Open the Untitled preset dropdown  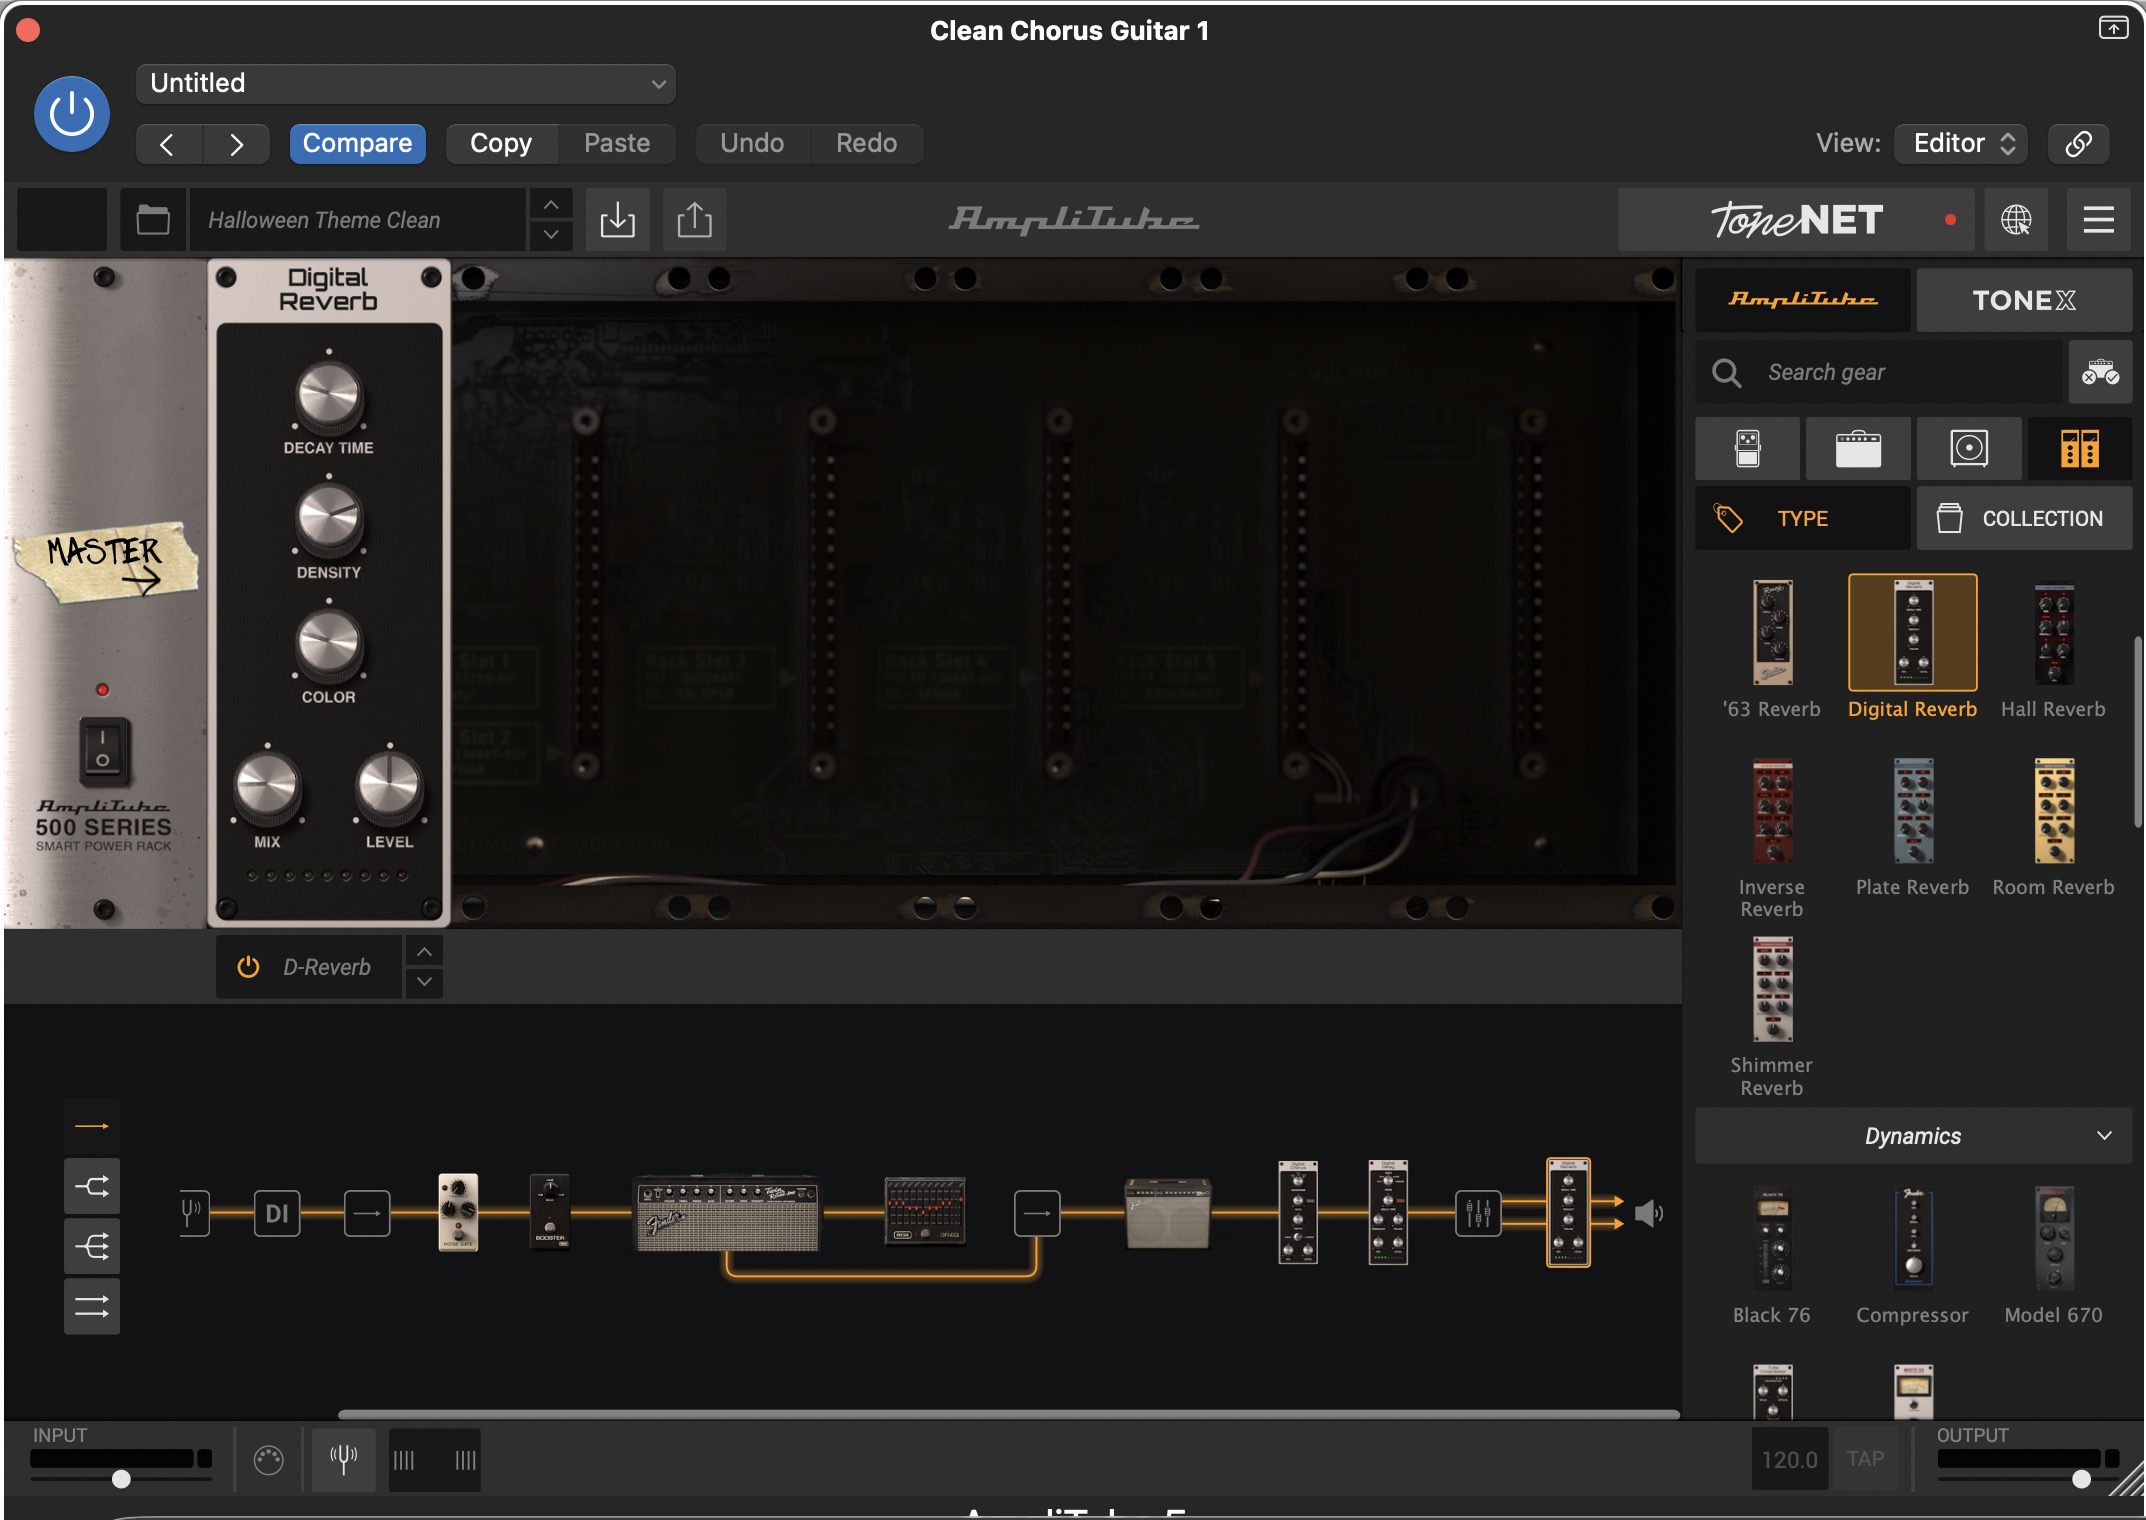(x=405, y=84)
